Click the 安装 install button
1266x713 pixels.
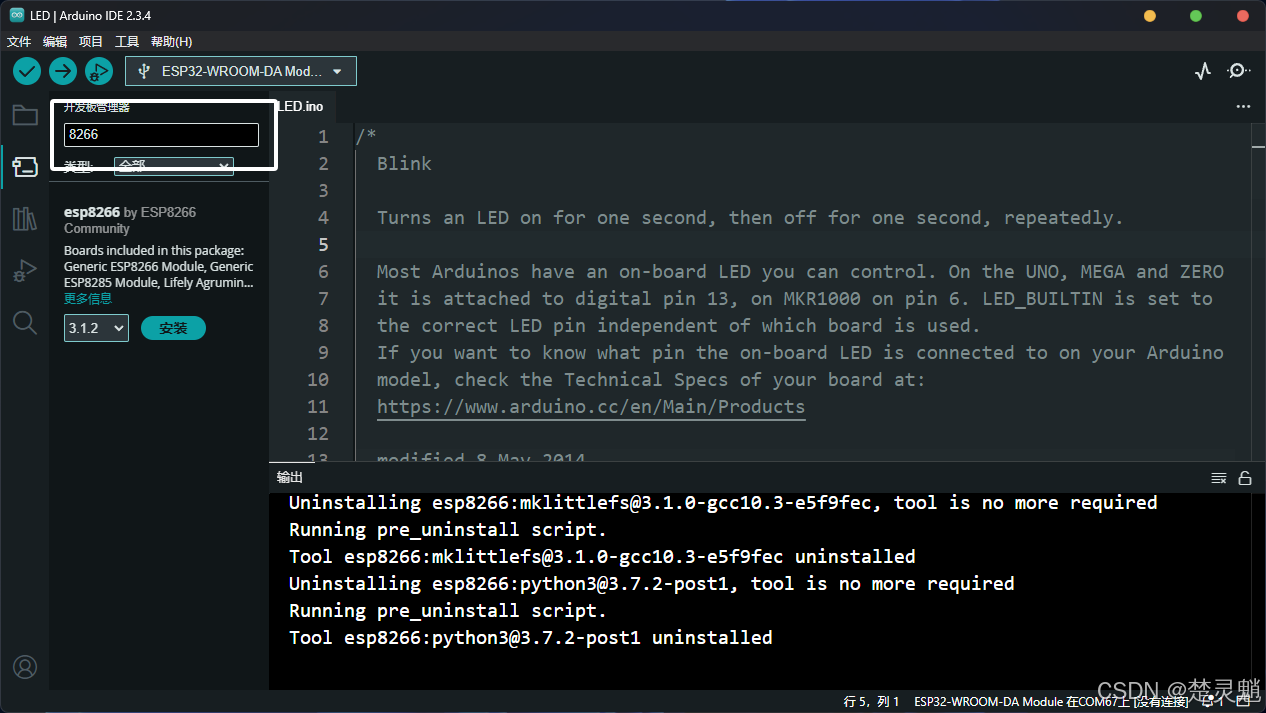pyautogui.click(x=173, y=328)
